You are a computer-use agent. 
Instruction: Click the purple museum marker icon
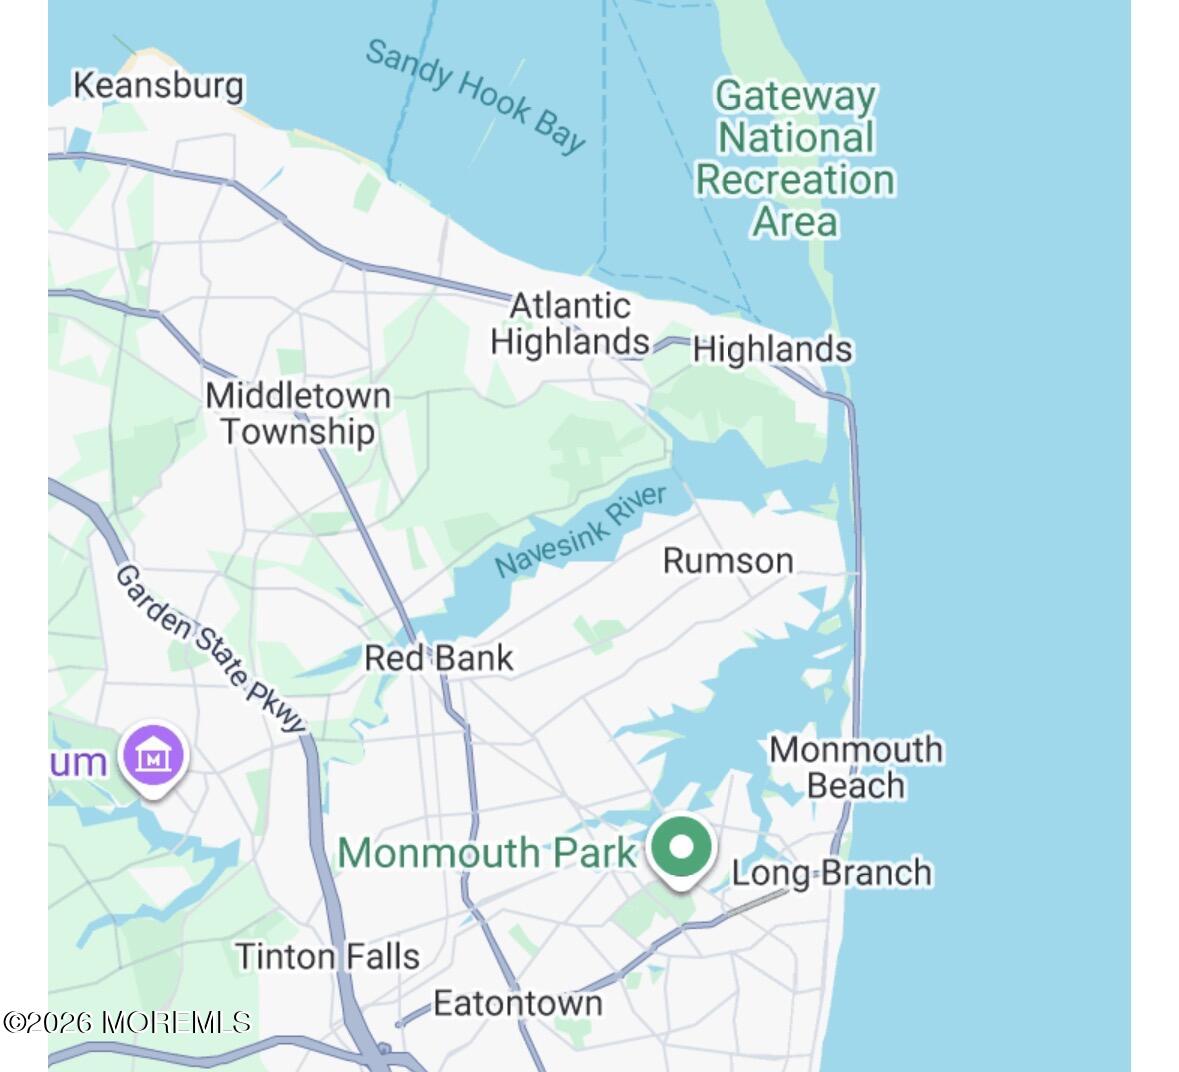(154, 760)
